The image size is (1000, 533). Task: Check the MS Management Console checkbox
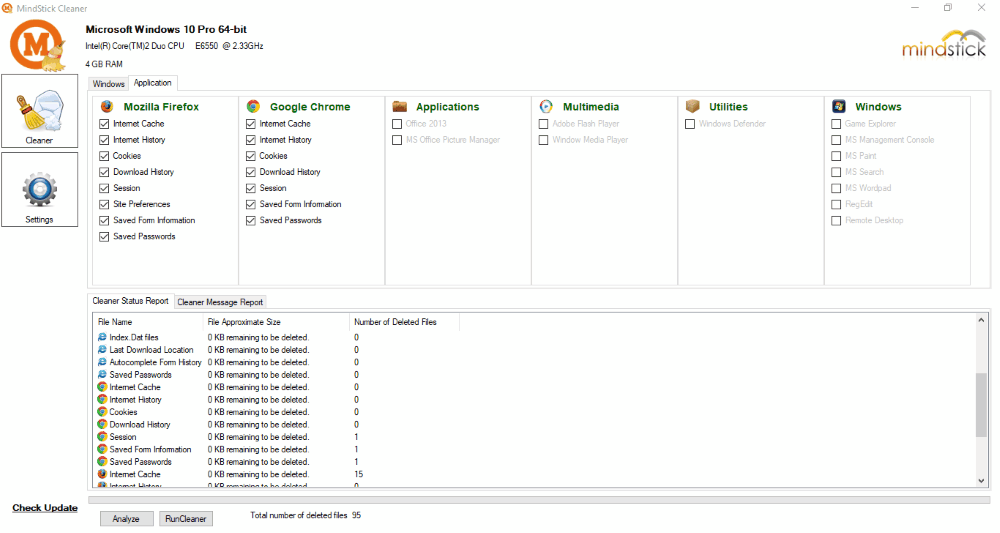836,140
